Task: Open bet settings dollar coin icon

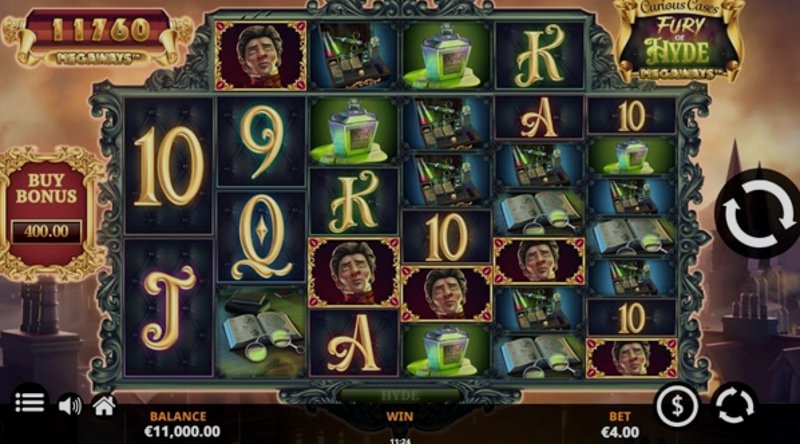Action: pos(677,406)
